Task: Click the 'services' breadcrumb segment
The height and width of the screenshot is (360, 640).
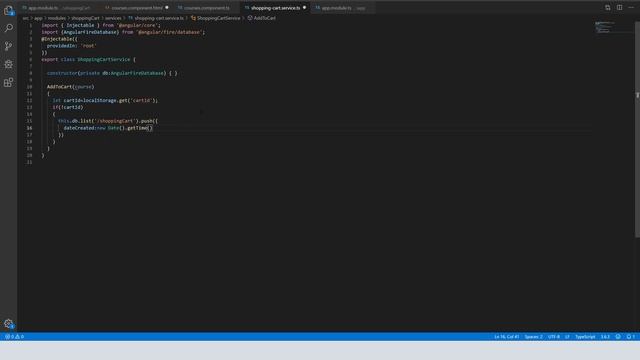Action: point(113,18)
